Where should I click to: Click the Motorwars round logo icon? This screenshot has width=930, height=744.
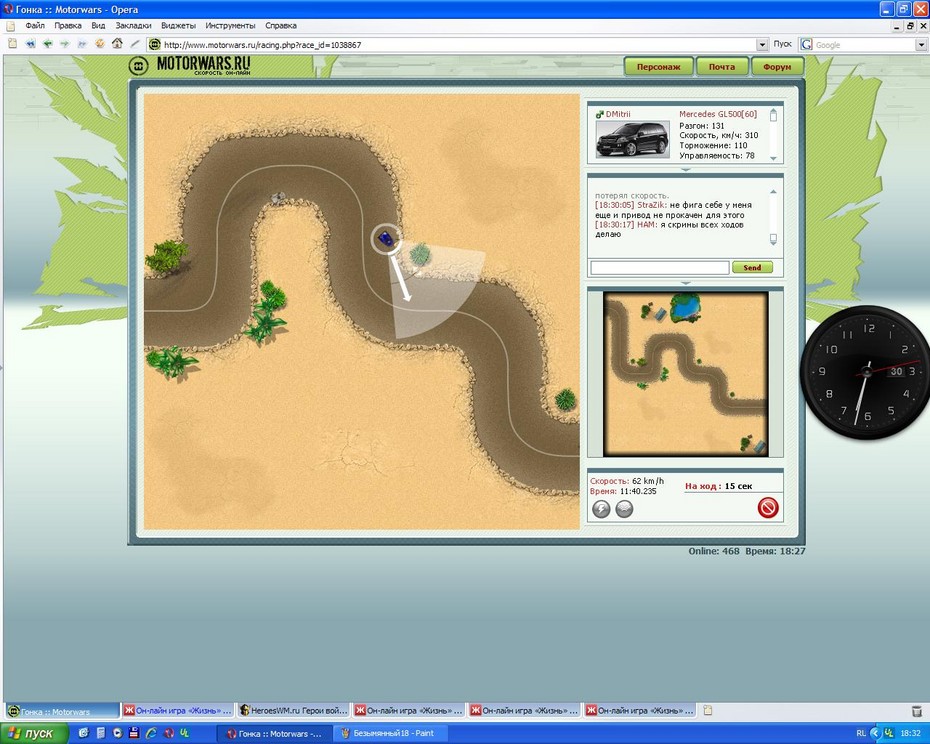coord(138,66)
